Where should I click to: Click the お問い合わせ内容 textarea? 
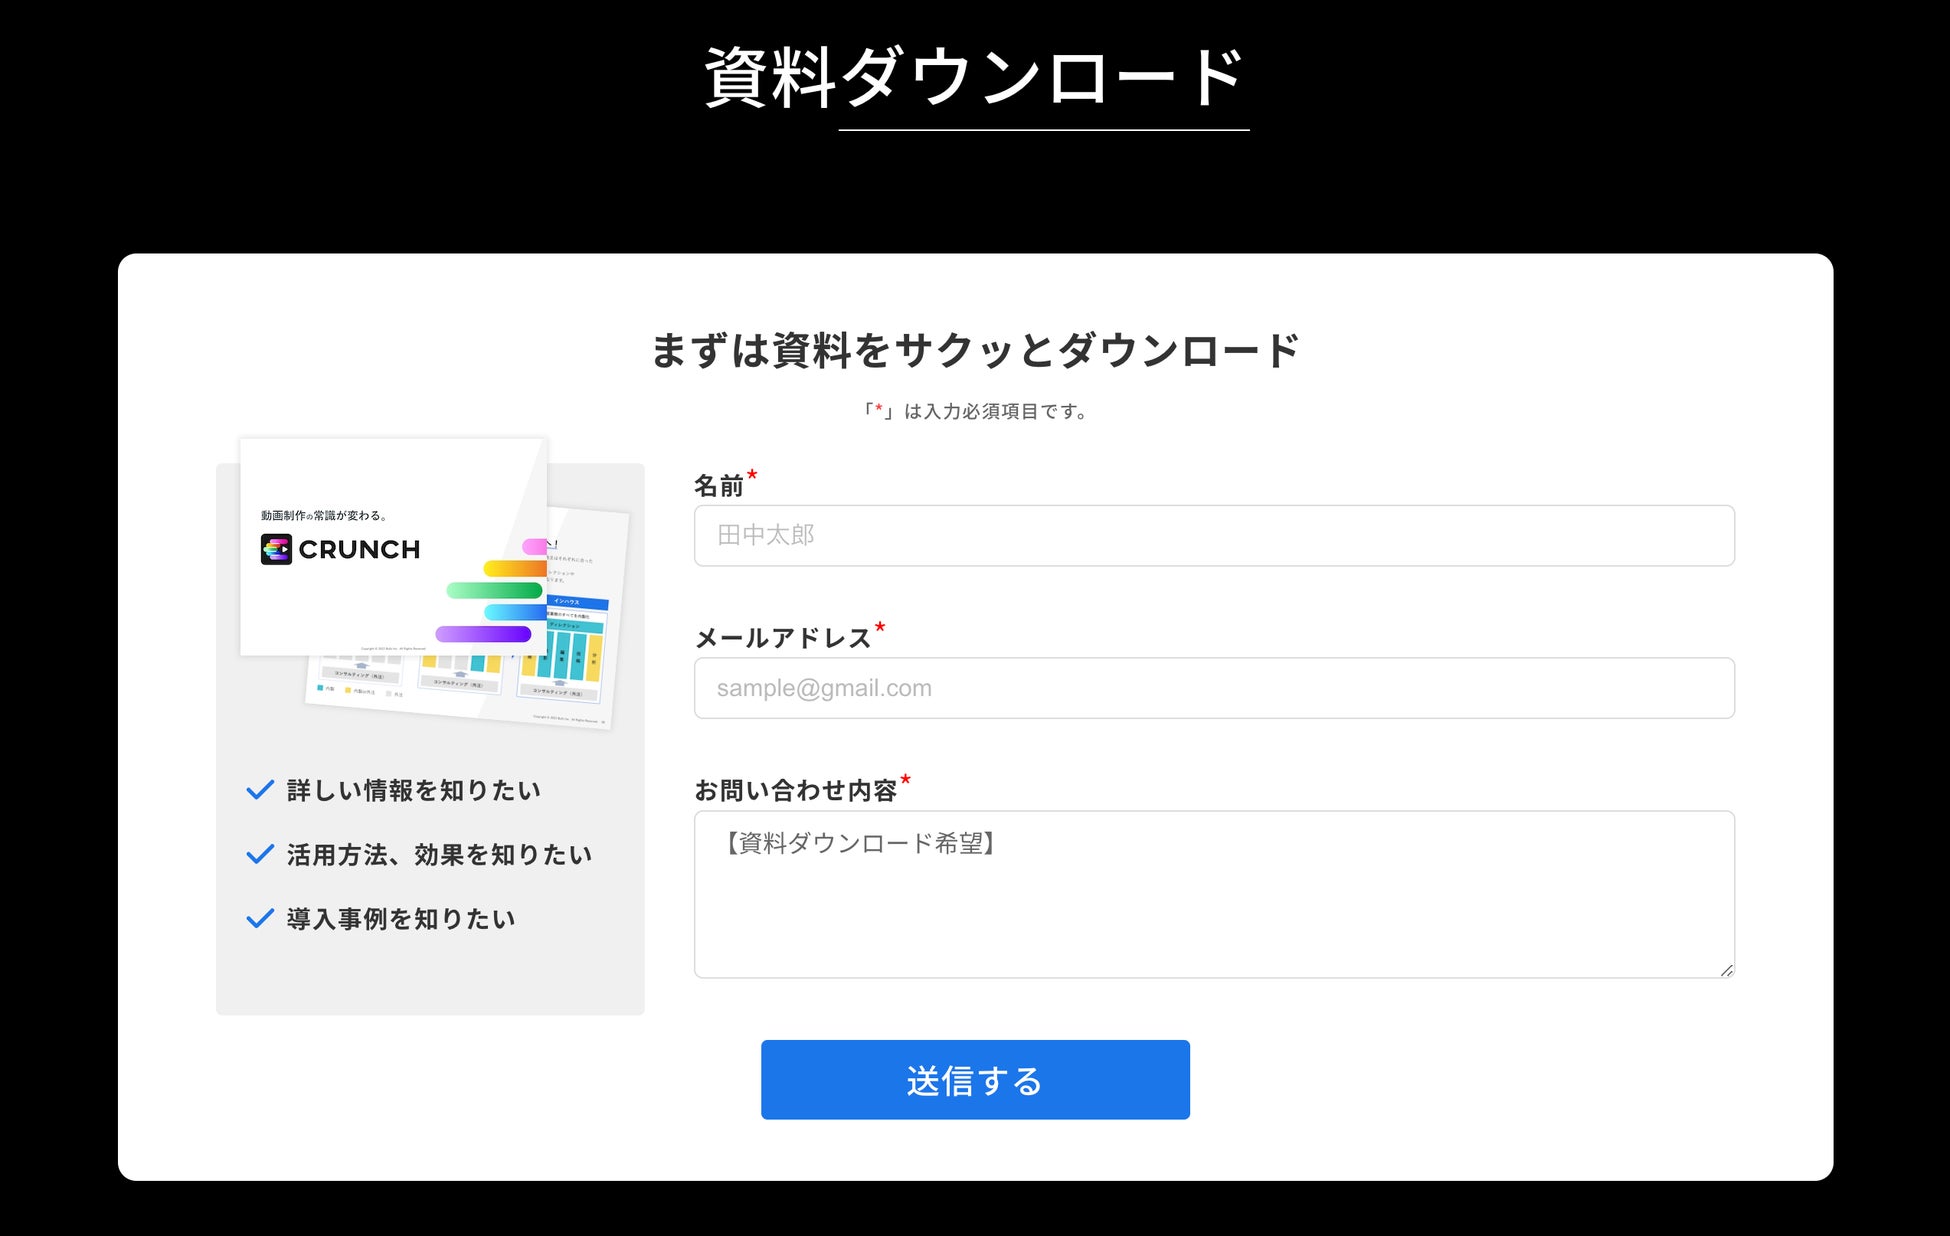point(1214,894)
